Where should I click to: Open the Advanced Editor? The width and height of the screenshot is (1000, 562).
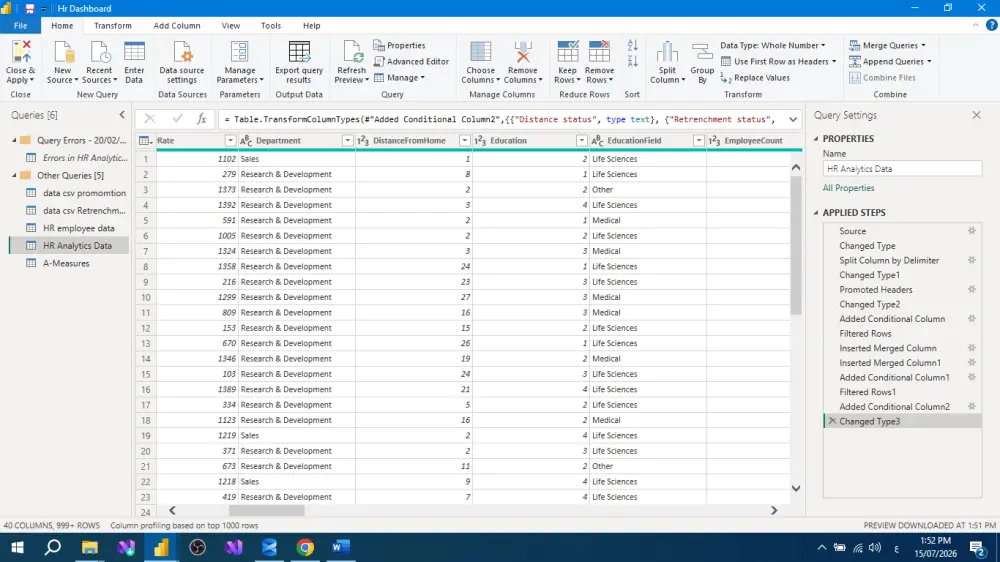411,61
